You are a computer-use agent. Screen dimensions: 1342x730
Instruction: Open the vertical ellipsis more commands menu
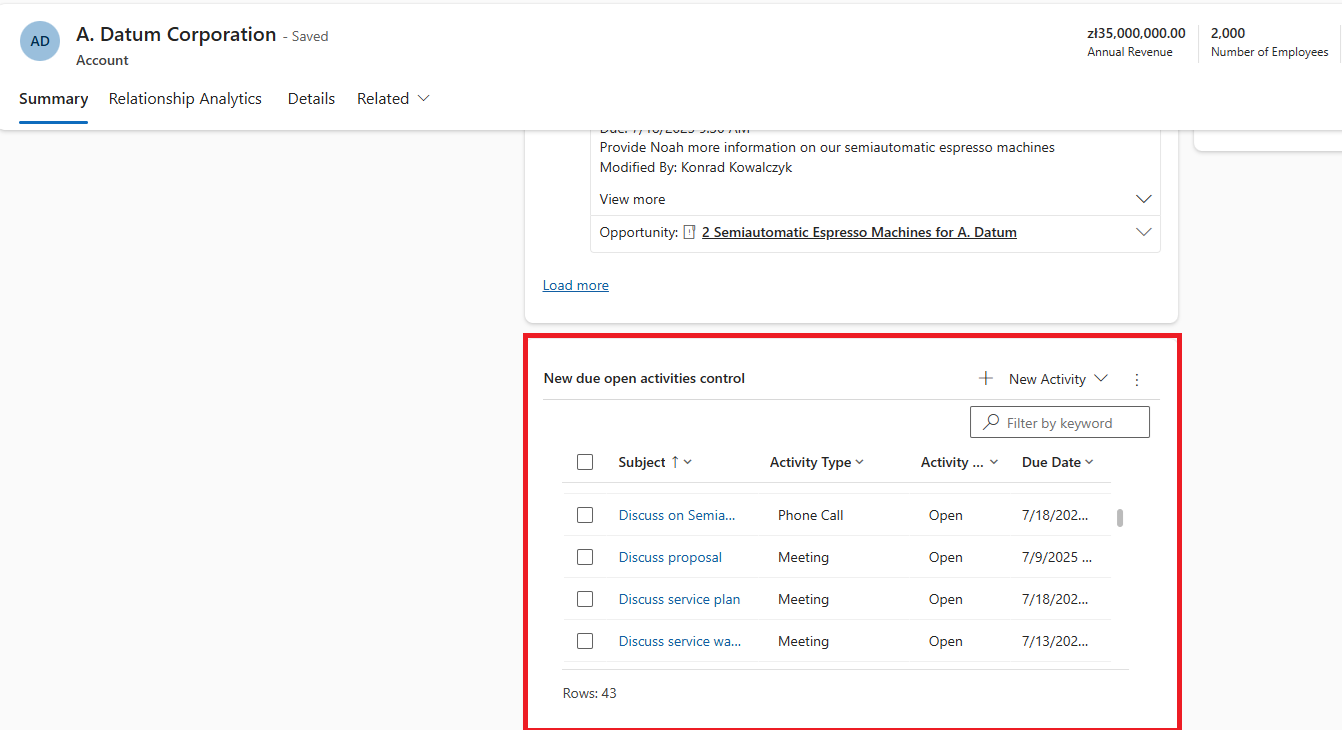pos(1136,379)
